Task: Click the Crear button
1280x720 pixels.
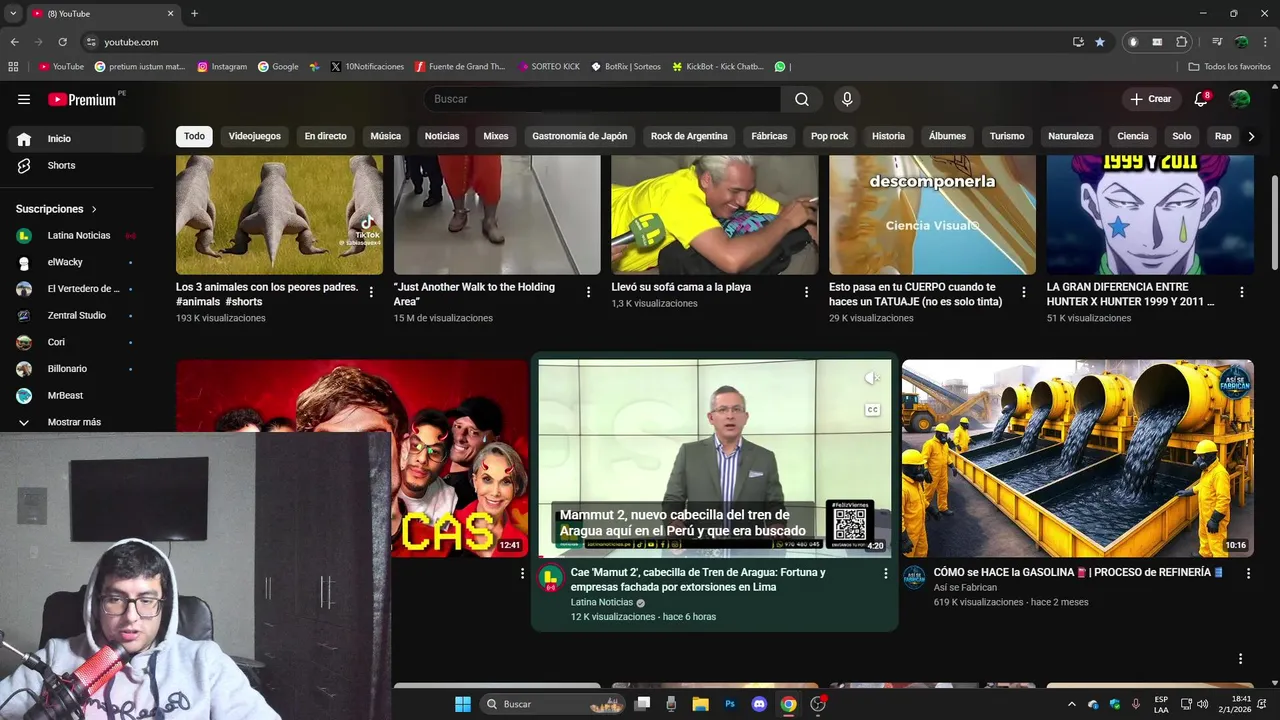Action: point(1151,99)
